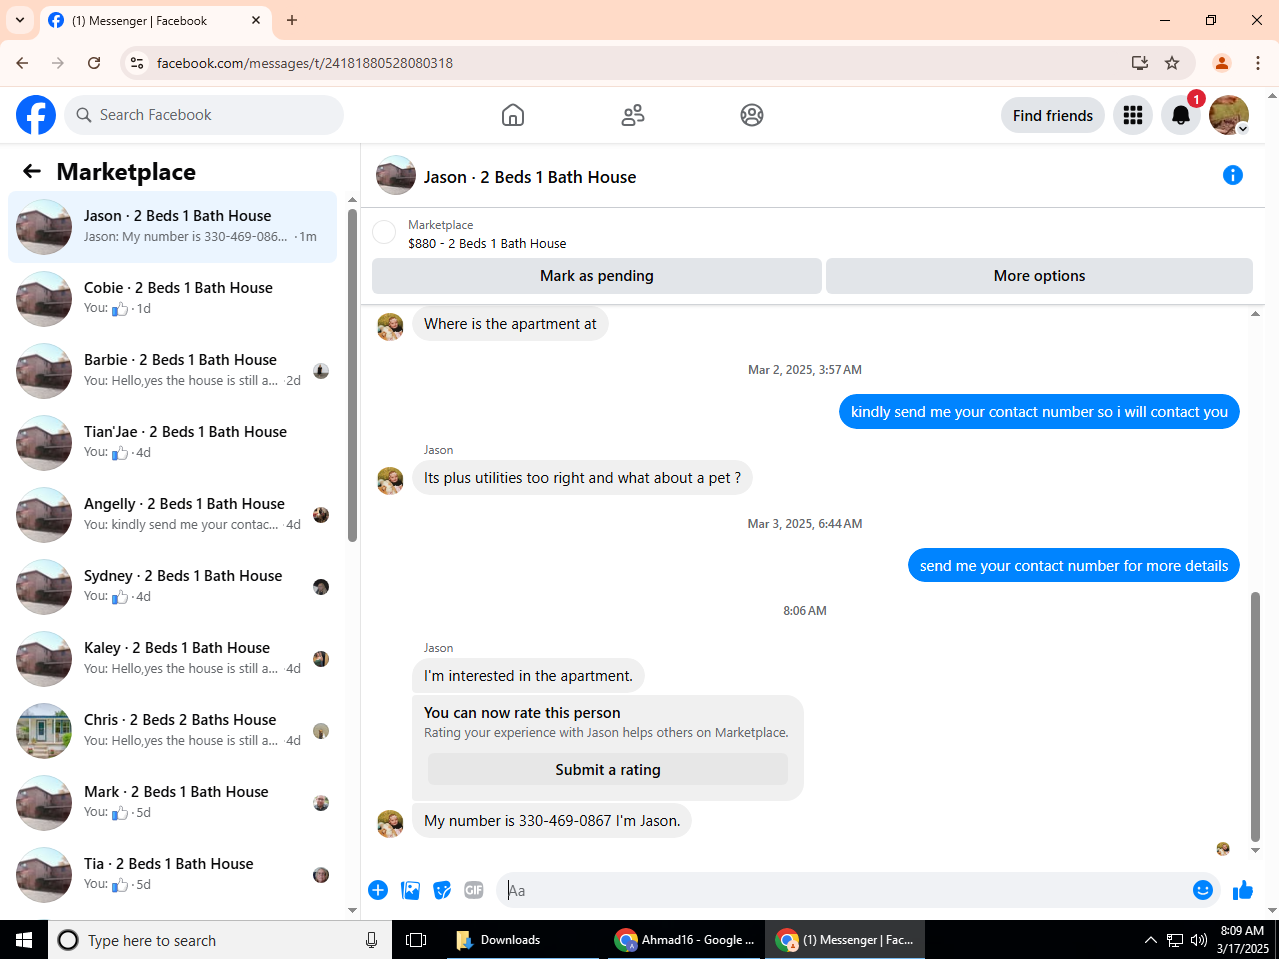Viewport: 1279px width, 959px height.
Task: Focus the Search Facebook field
Action: click(204, 115)
